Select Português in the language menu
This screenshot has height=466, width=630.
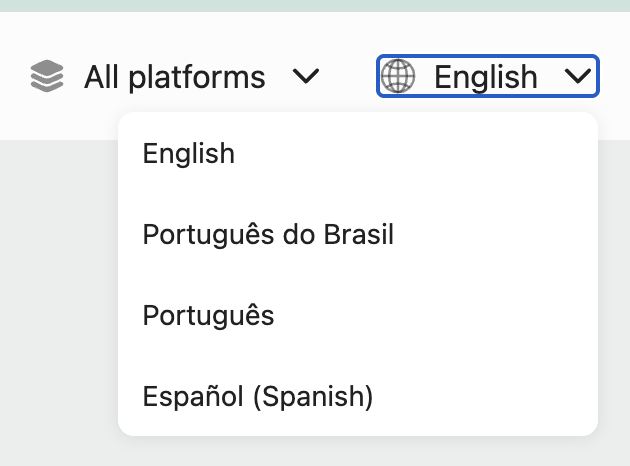click(358, 315)
